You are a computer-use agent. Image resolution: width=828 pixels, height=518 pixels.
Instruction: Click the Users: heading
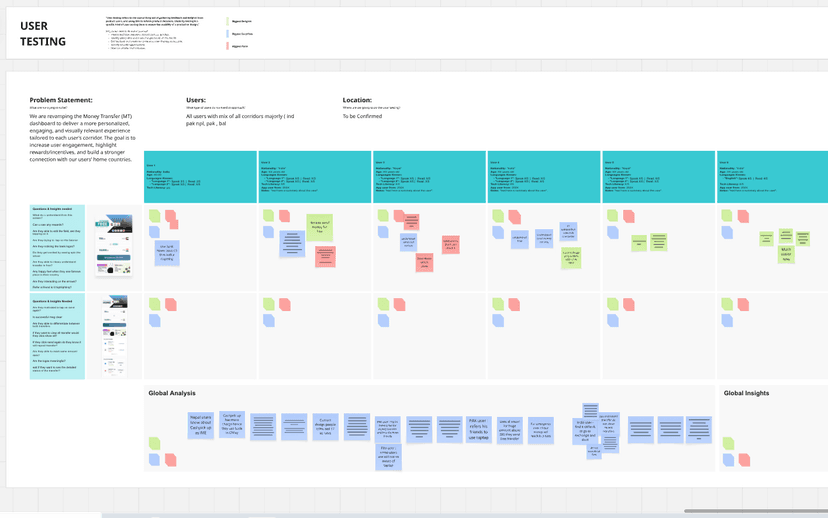click(x=196, y=100)
